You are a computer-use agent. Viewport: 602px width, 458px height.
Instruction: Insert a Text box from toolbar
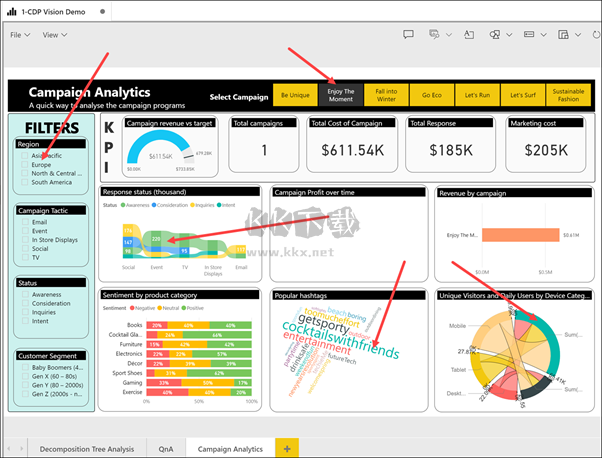coord(469,35)
